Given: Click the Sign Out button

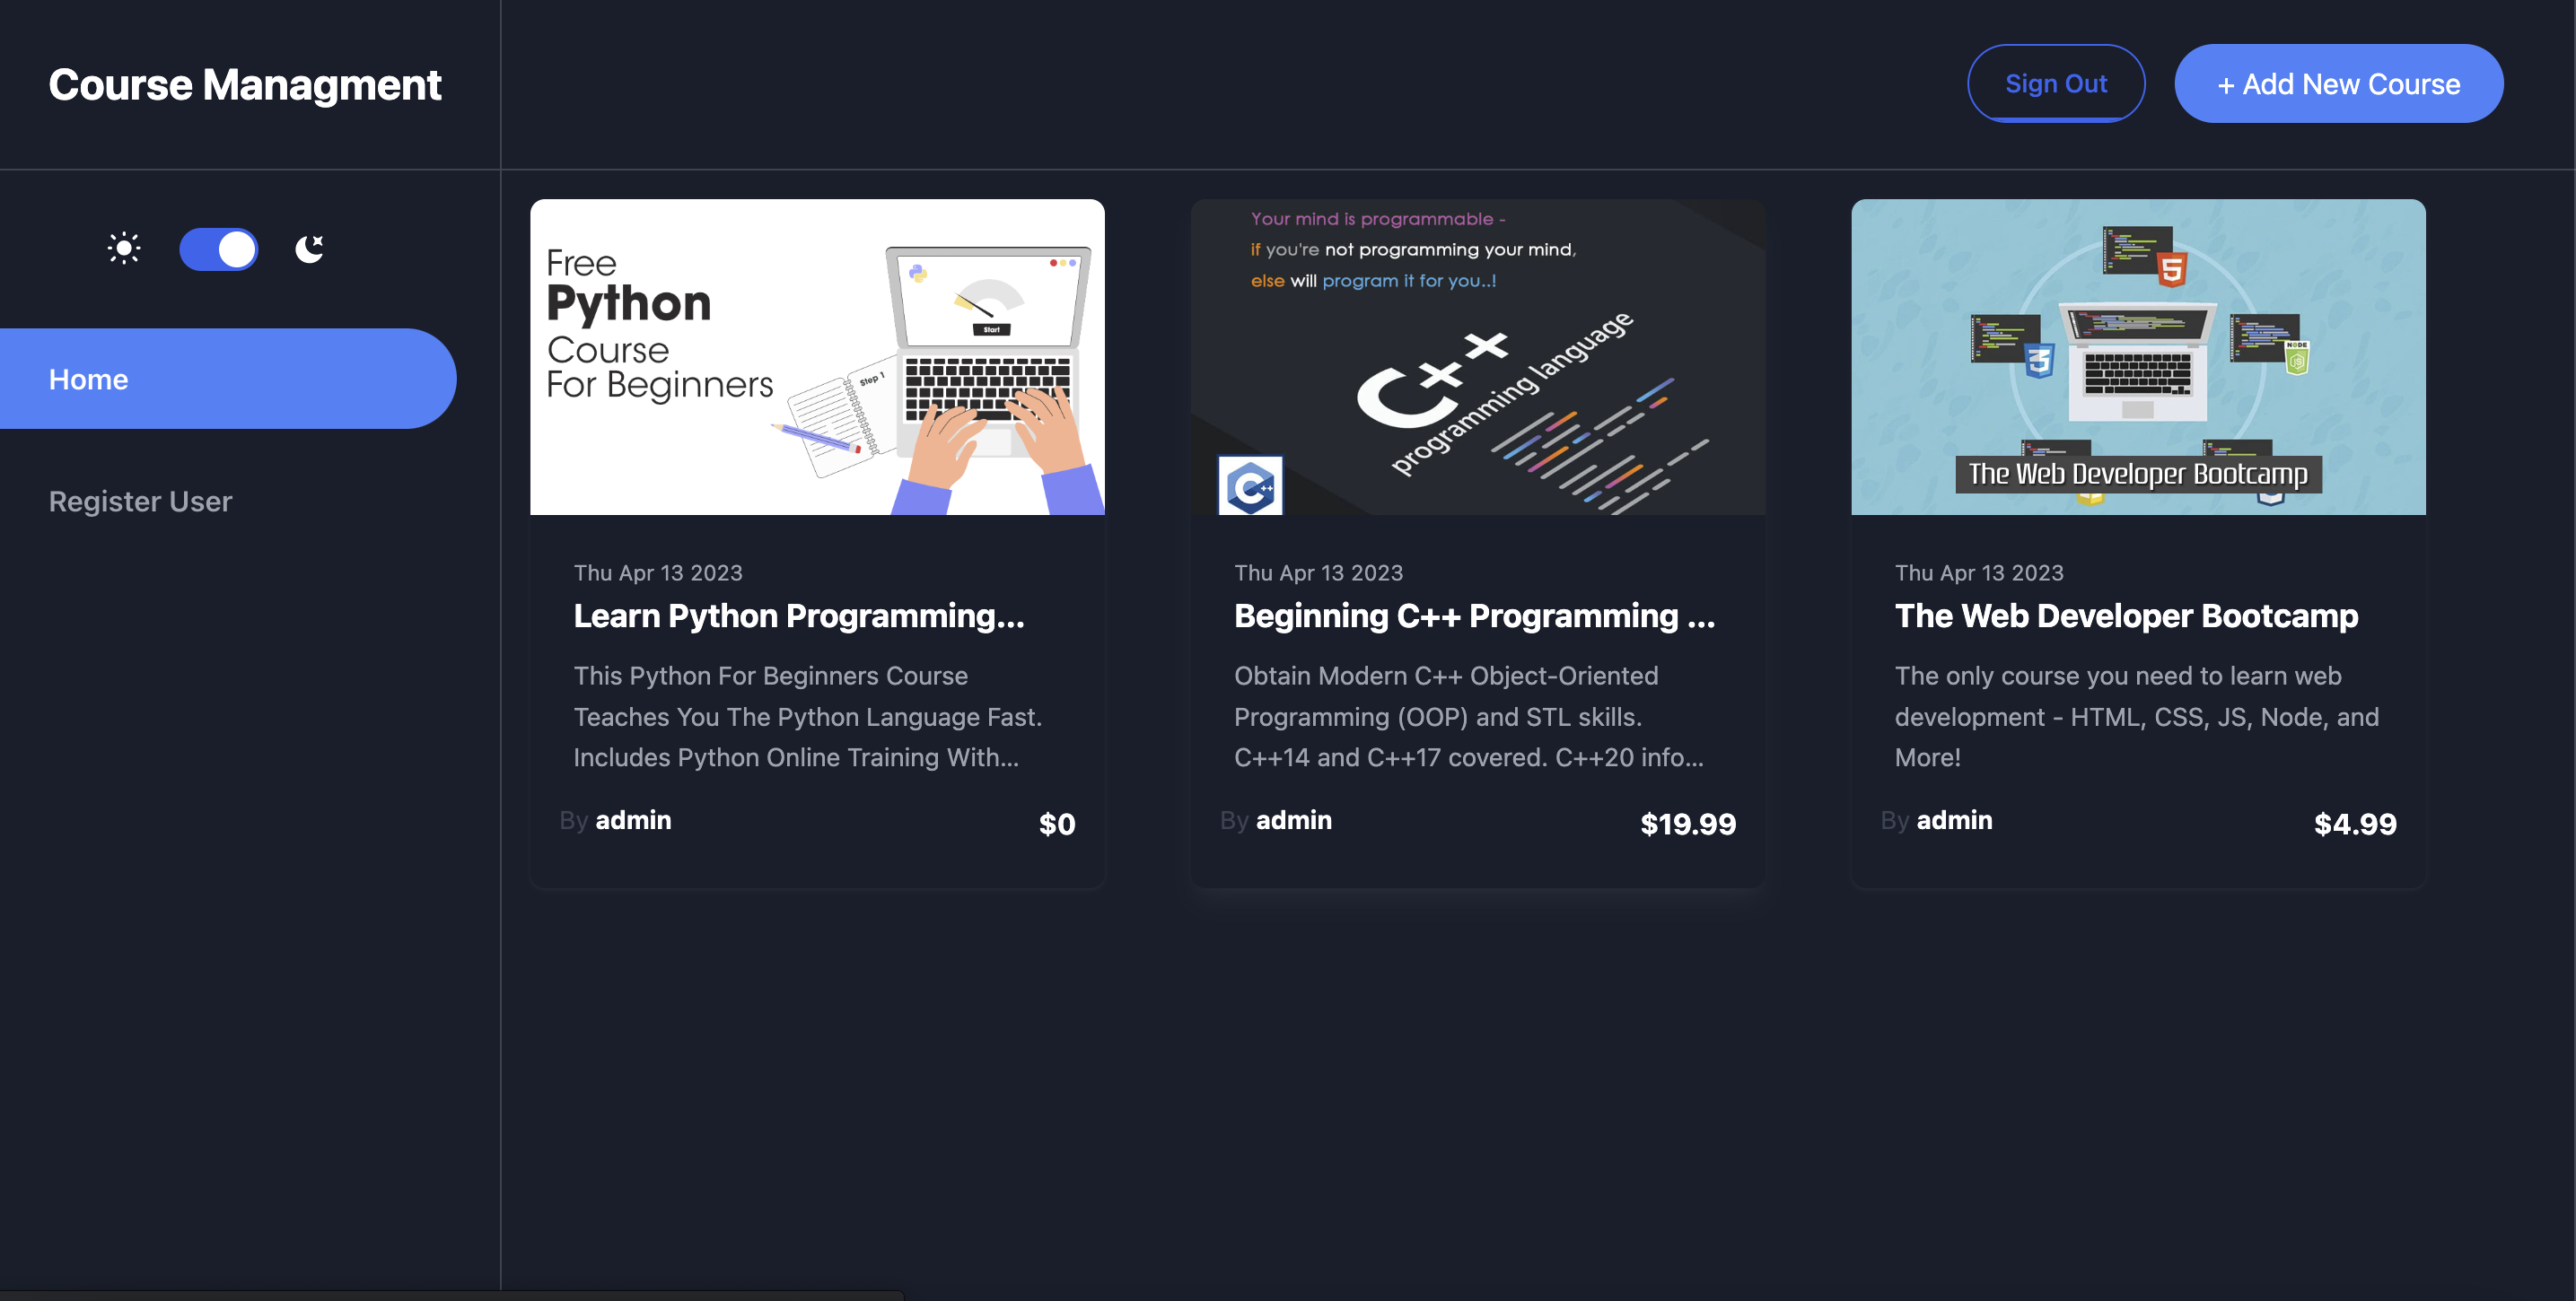Looking at the screenshot, I should pyautogui.click(x=2056, y=83).
